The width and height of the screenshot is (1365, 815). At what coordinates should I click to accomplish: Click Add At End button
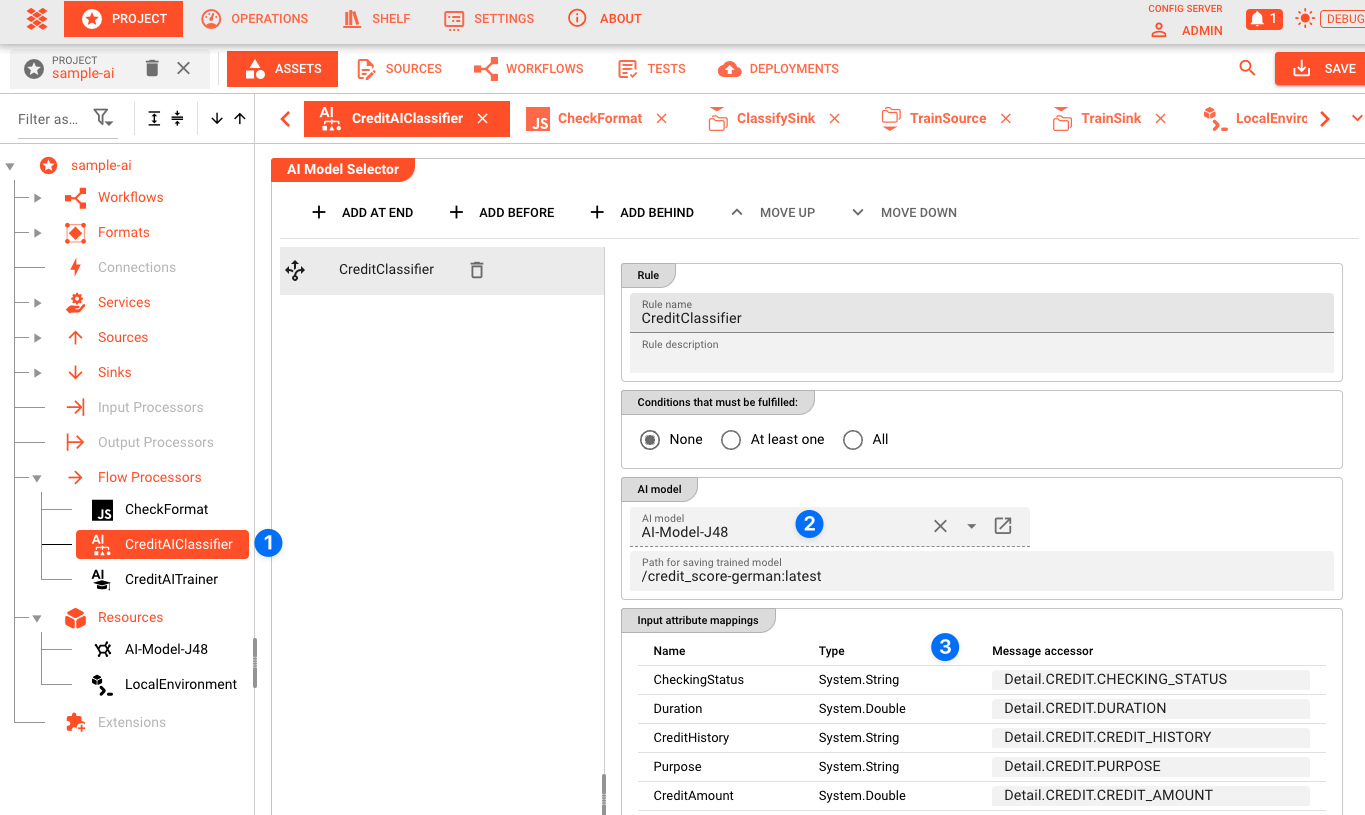[362, 212]
